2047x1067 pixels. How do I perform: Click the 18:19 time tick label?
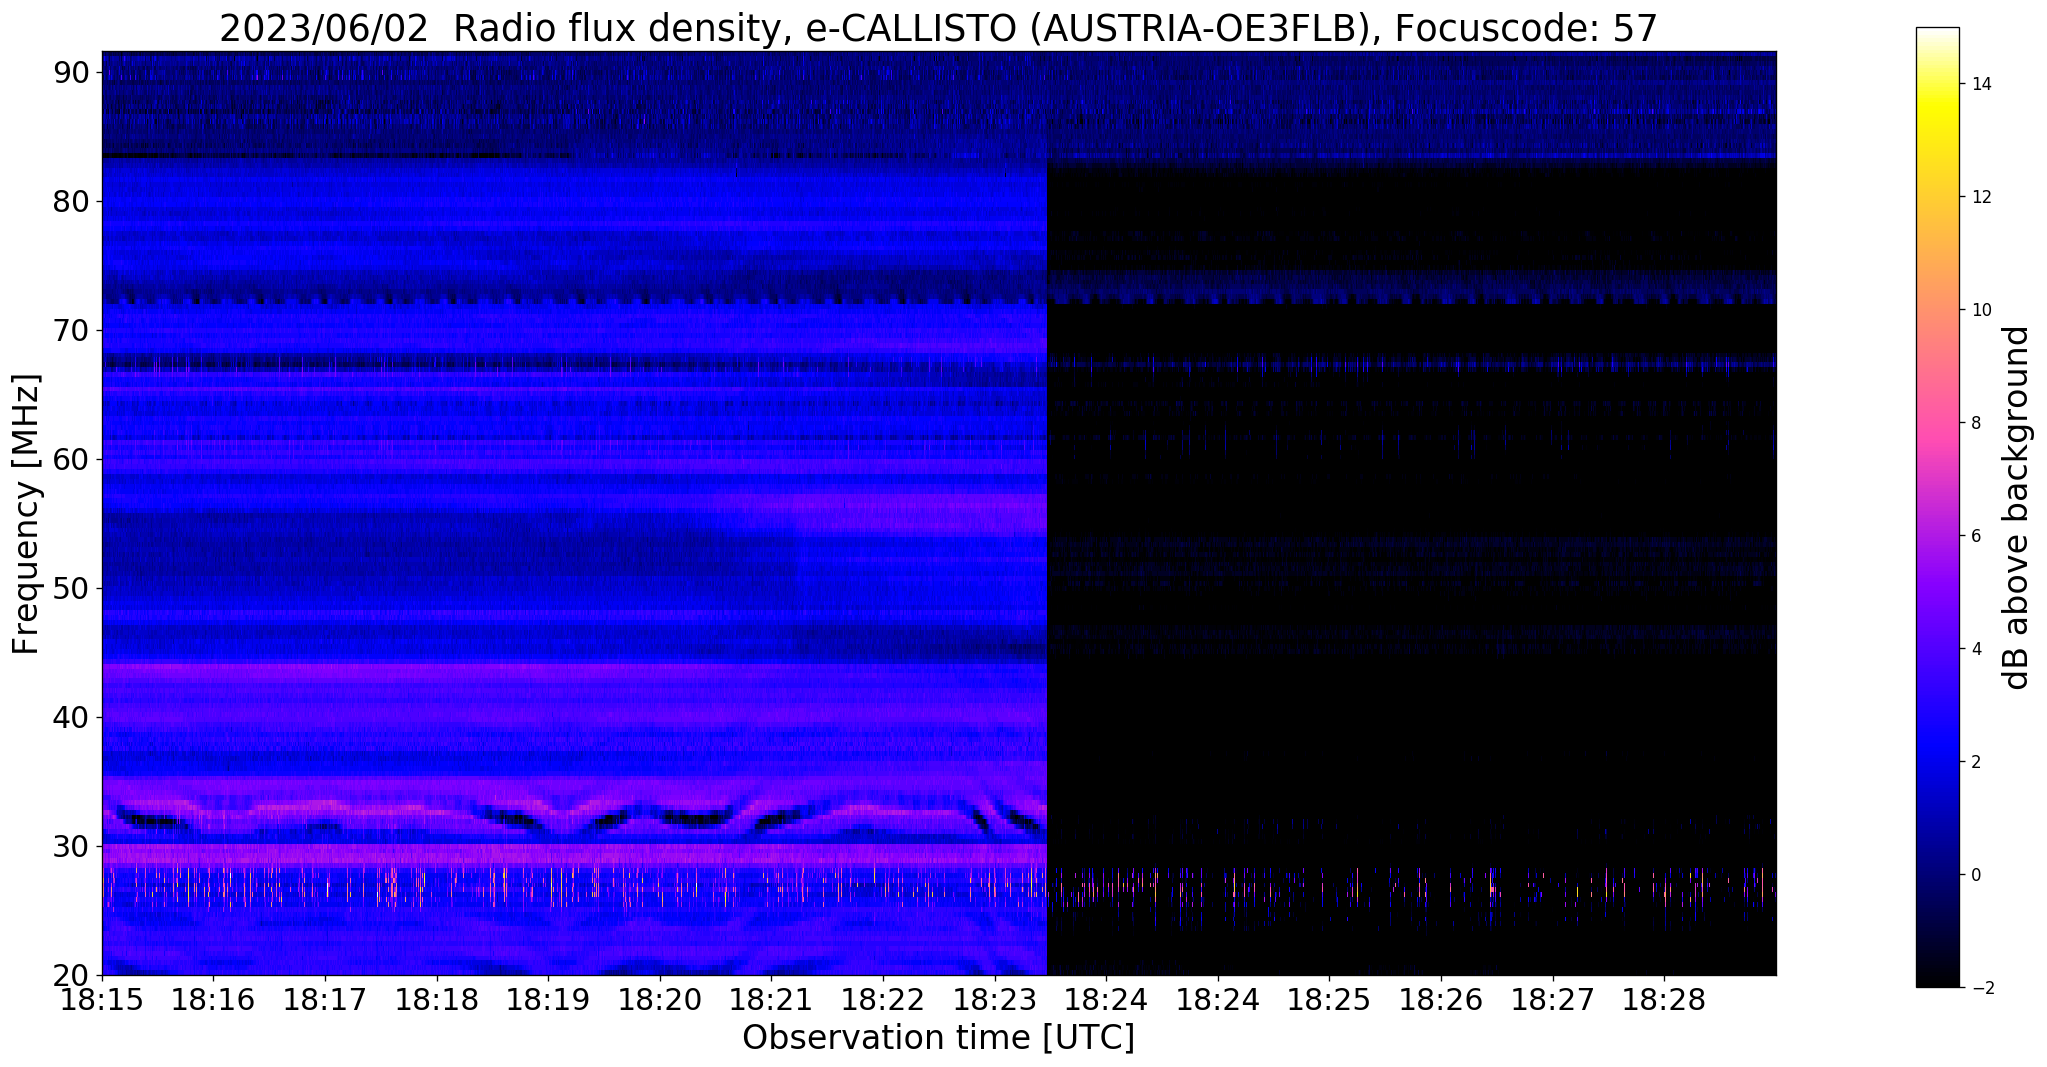[548, 1001]
